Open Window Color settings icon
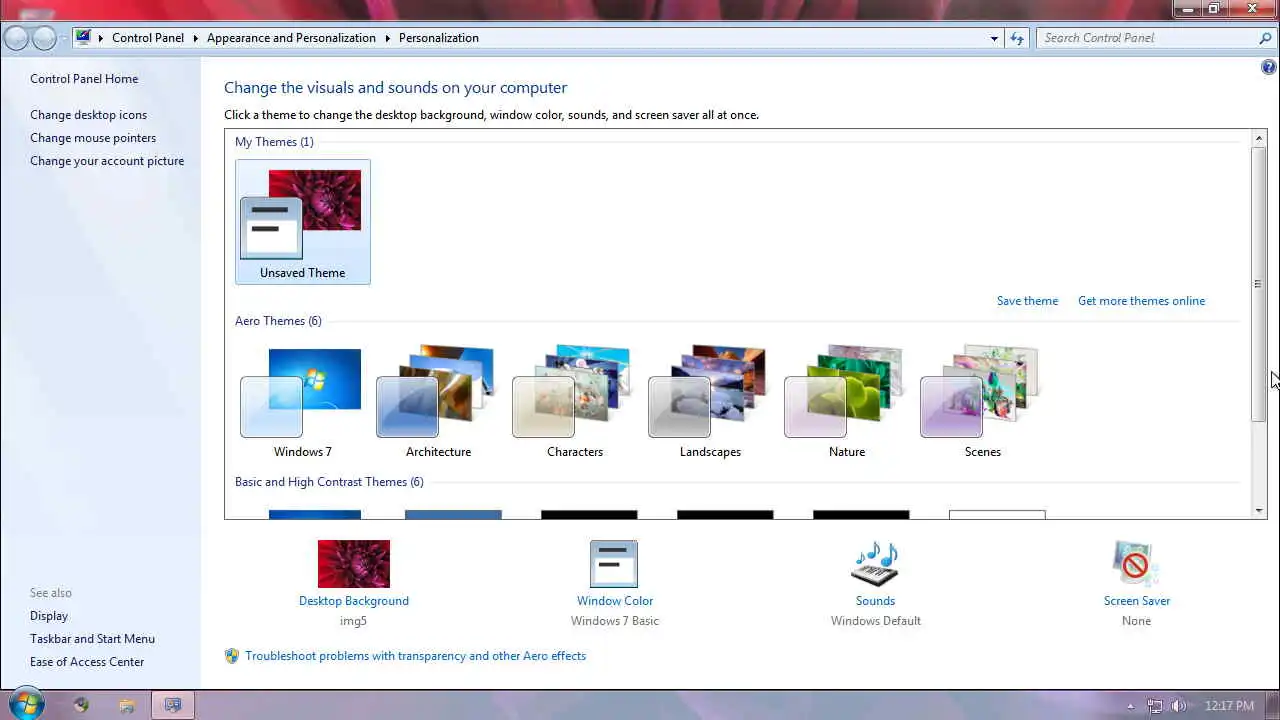Image resolution: width=1280 pixels, height=720 pixels. [x=614, y=564]
